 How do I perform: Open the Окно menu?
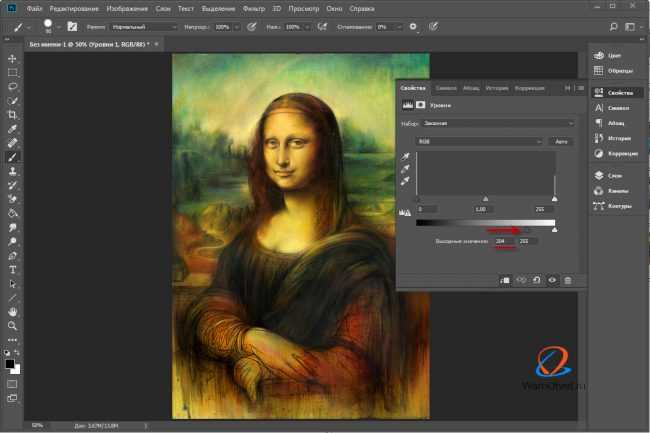[334, 8]
